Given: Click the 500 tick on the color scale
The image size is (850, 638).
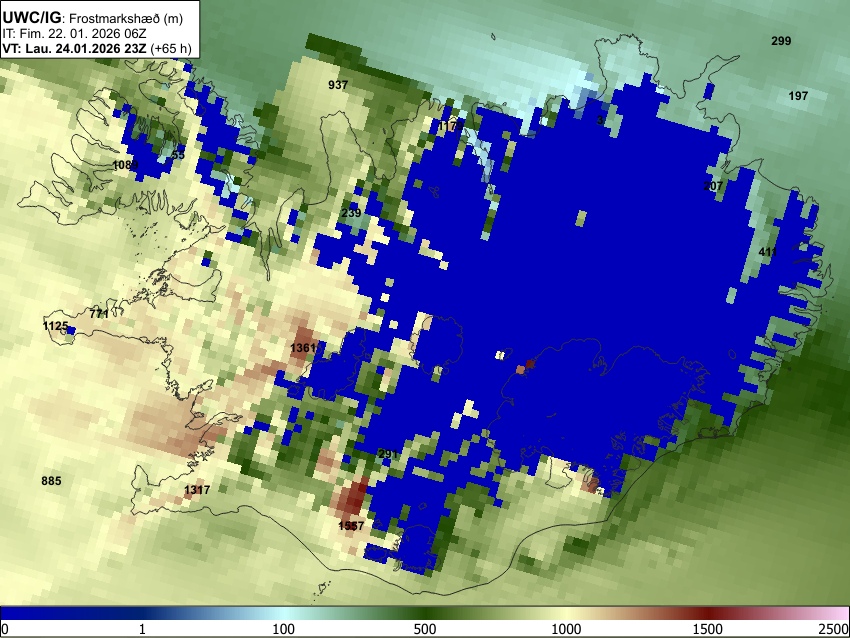Looking at the screenshot, I should (x=425, y=629).
